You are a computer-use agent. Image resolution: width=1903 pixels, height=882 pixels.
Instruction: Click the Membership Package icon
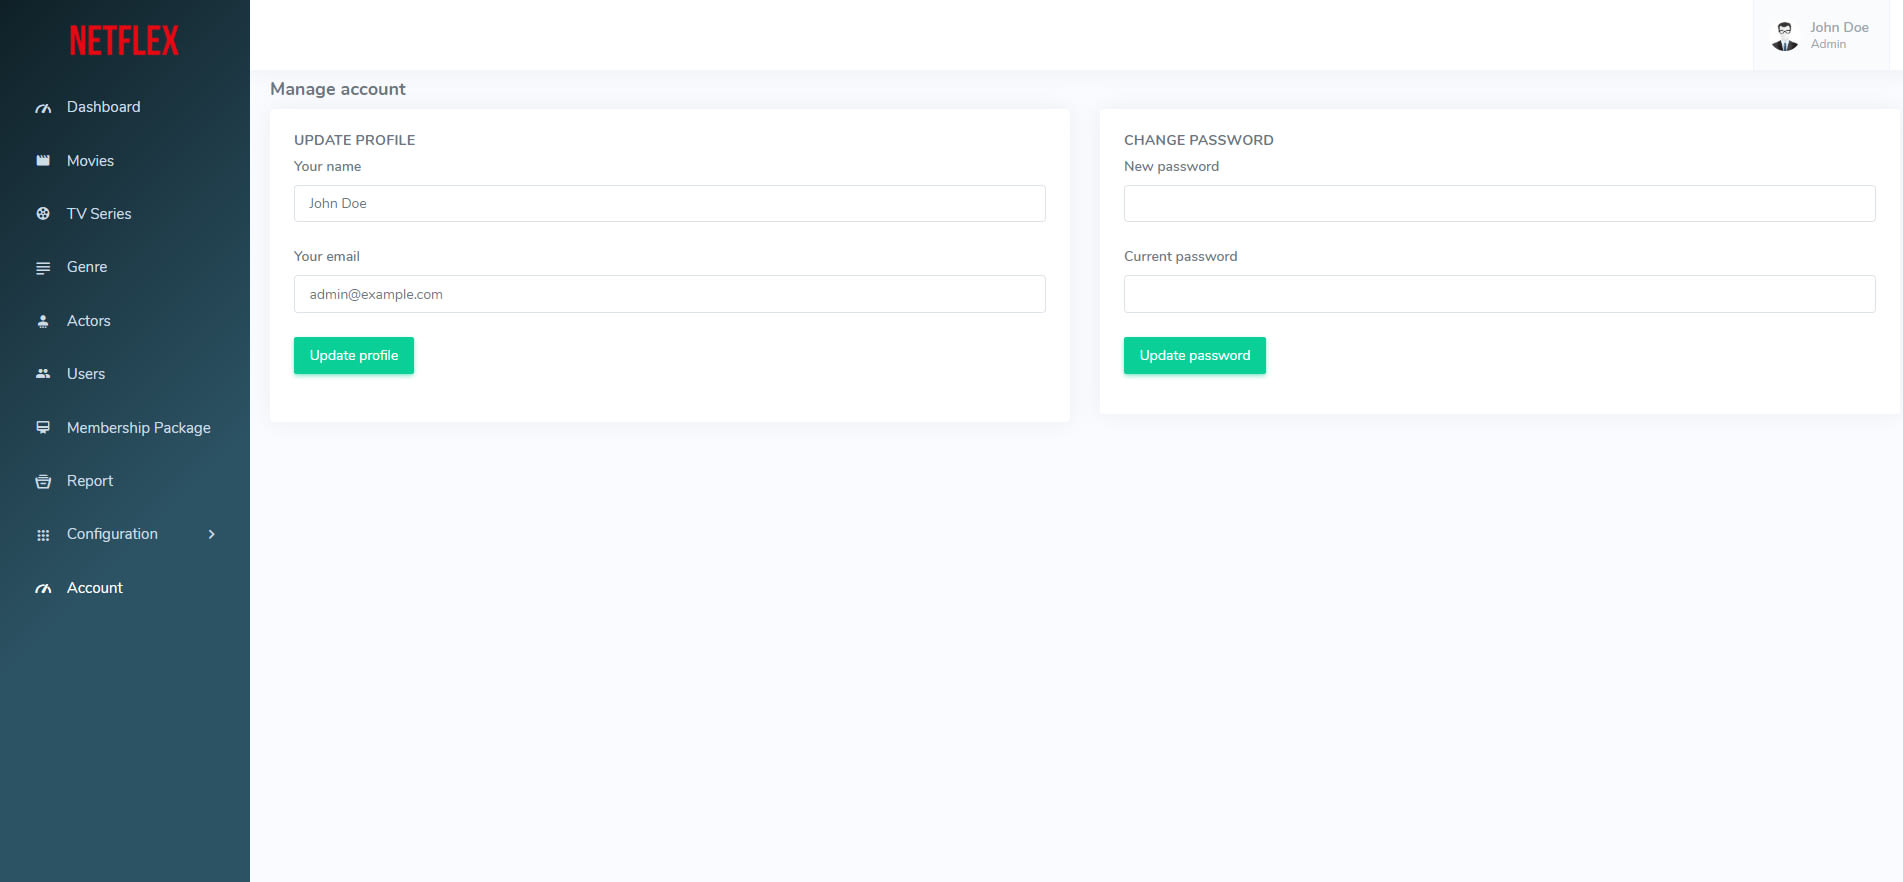tap(43, 428)
